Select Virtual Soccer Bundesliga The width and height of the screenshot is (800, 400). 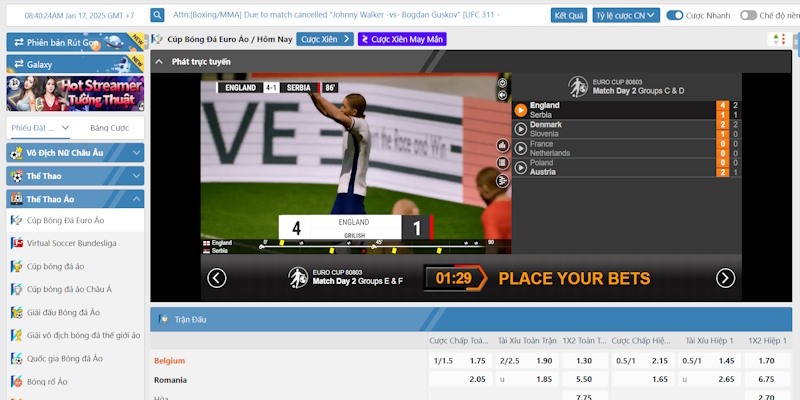[x=75, y=243]
